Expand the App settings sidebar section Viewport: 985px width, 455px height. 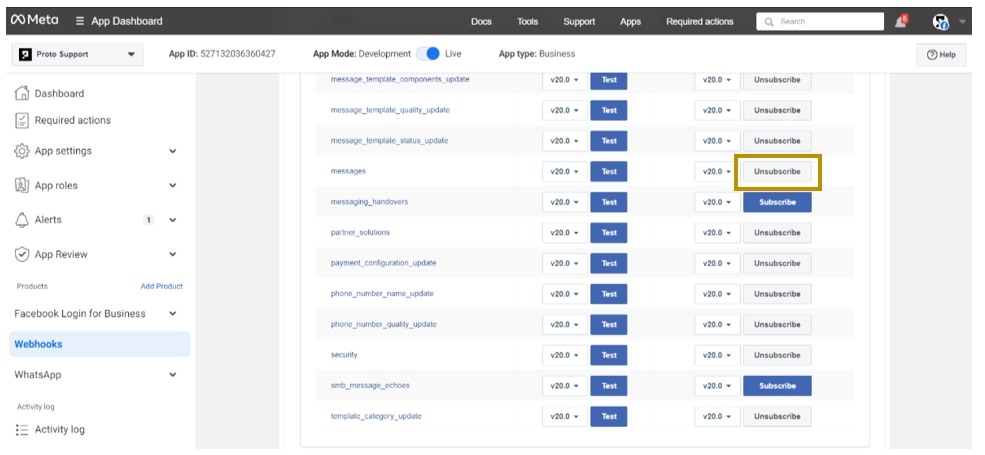tap(172, 151)
